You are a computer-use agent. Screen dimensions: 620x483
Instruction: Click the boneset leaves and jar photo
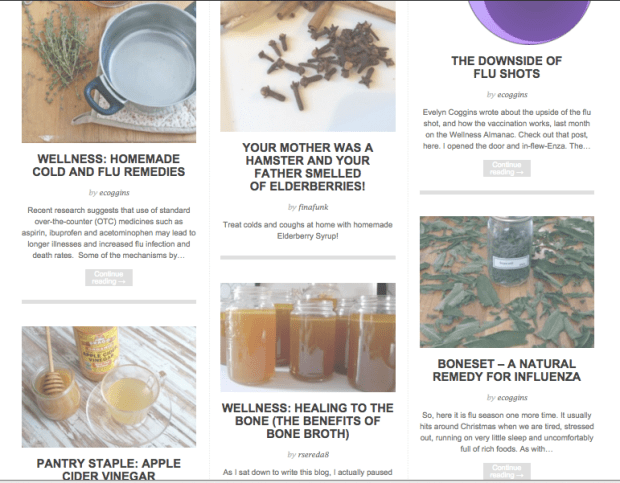click(507, 282)
